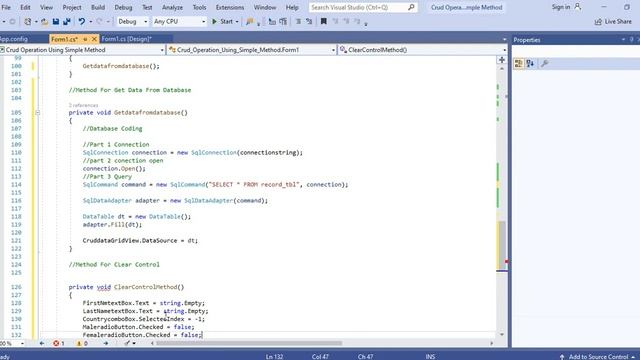Open the class dropdown Crud_Operation_Using_Simple_Method.Form1
Image resolution: width=640 pixels, height=360 pixels.
[252, 50]
